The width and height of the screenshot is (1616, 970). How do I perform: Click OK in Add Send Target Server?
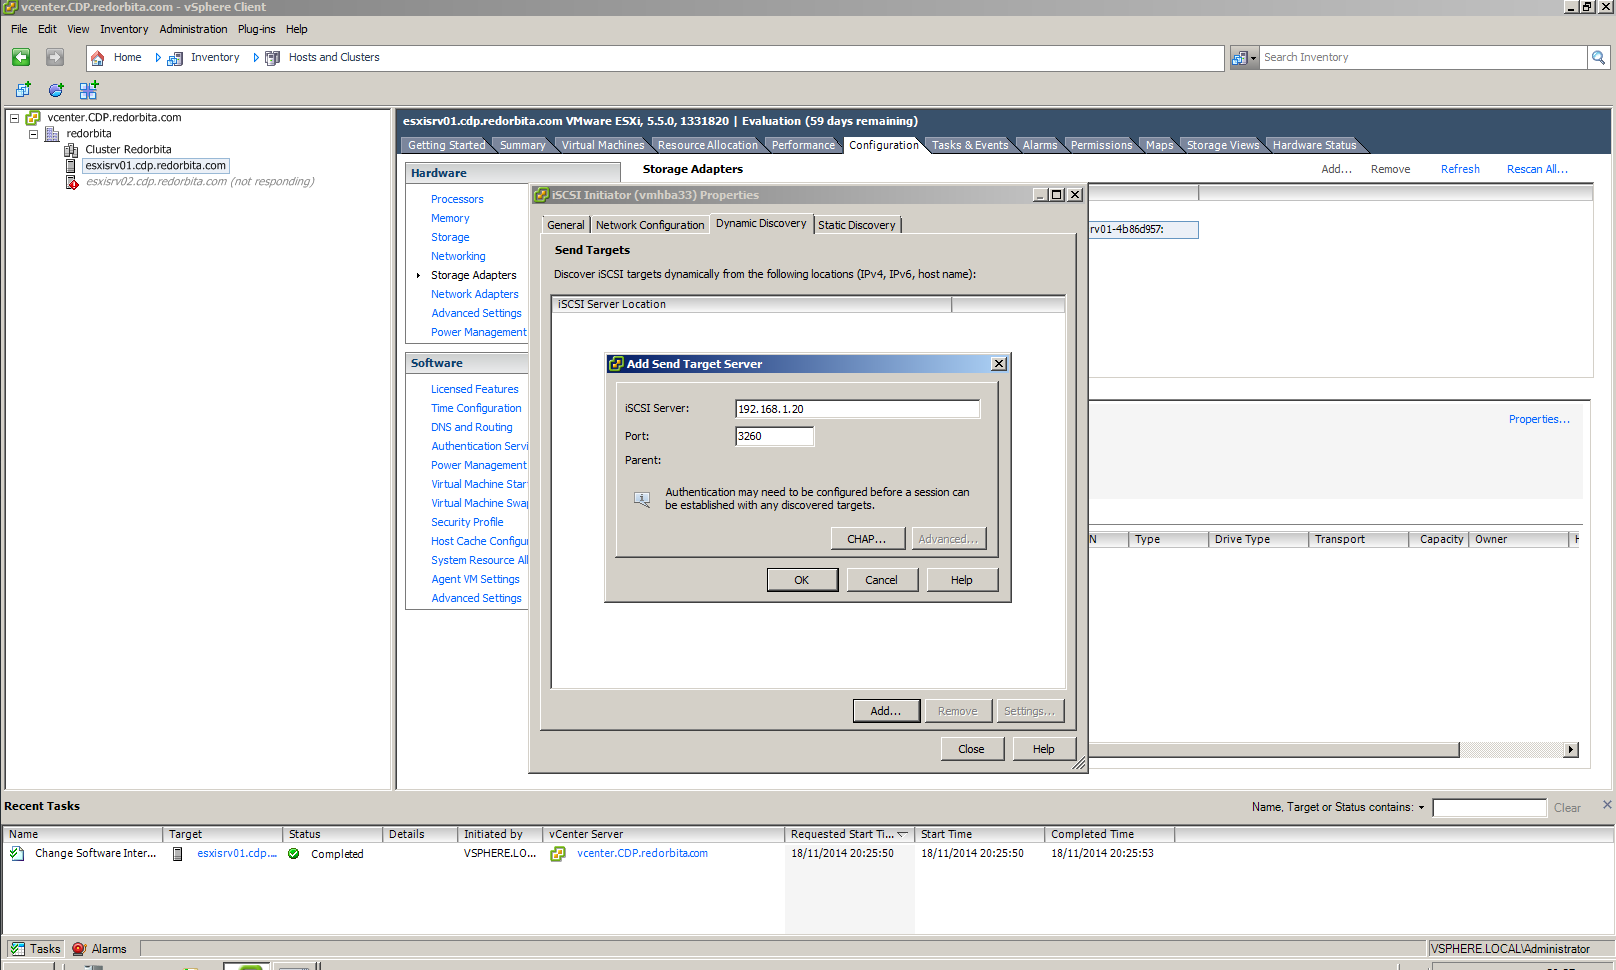801,580
